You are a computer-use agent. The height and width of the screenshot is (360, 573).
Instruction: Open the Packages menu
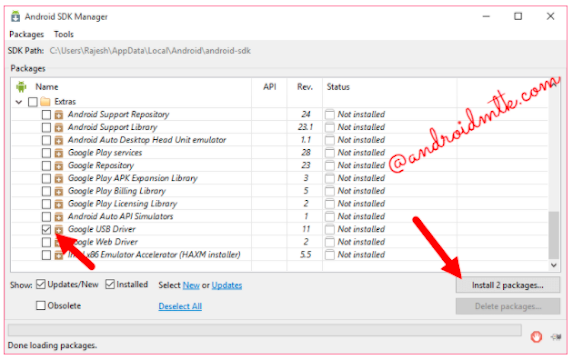26,34
